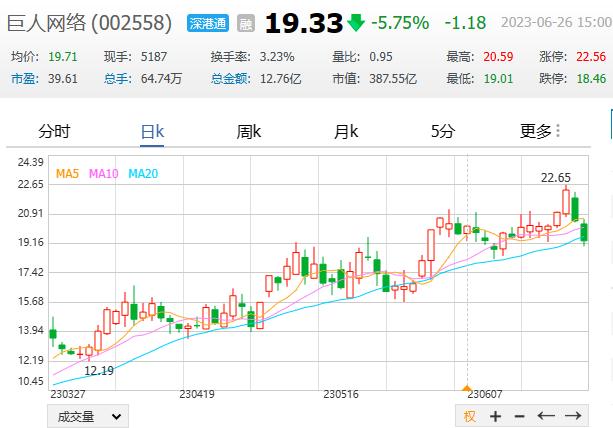Click the -1.18 price change value
The image size is (613, 428).
(466, 23)
